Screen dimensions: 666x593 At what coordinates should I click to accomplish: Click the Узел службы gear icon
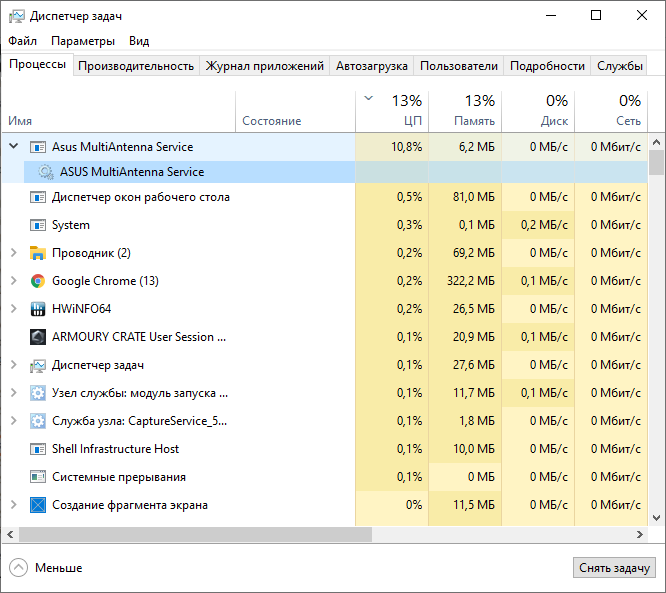click(38, 393)
